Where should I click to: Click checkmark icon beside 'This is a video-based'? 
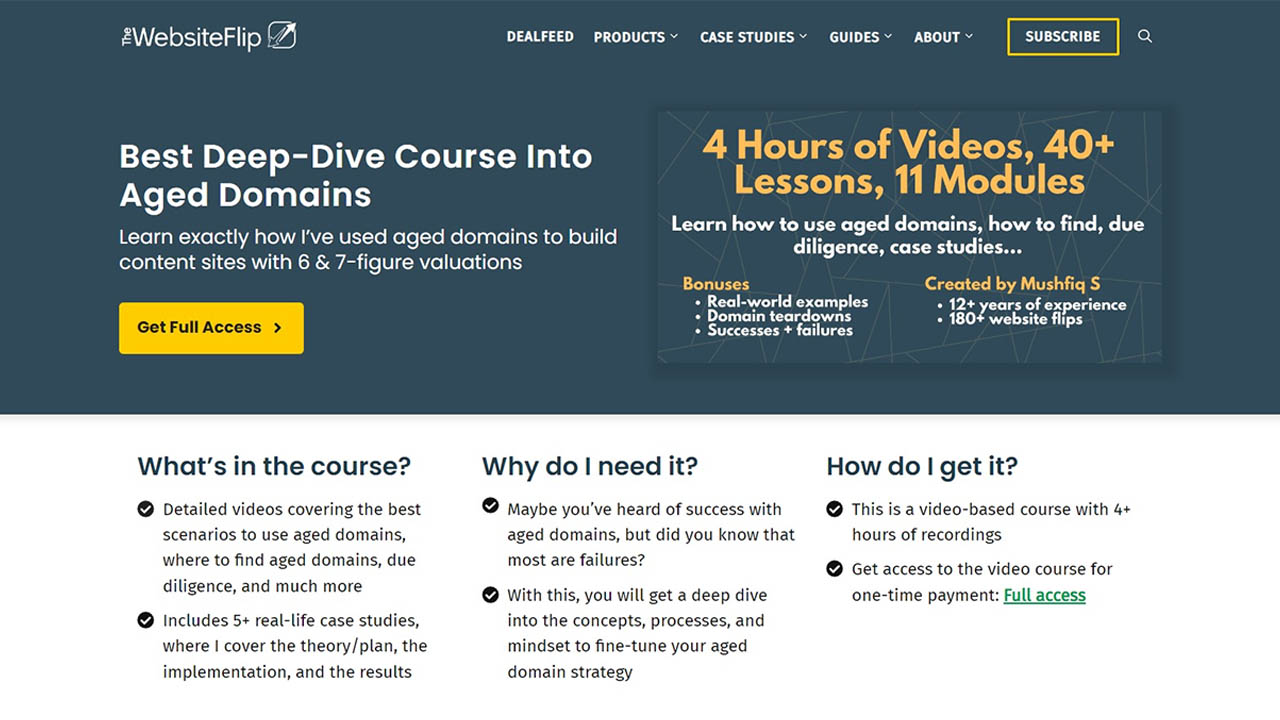pyautogui.click(x=835, y=509)
